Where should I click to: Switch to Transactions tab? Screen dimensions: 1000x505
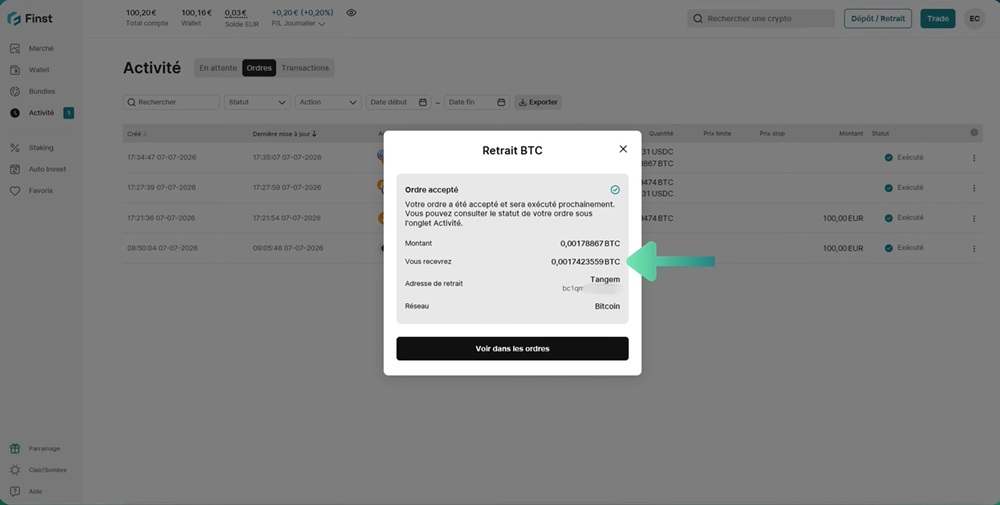point(305,68)
